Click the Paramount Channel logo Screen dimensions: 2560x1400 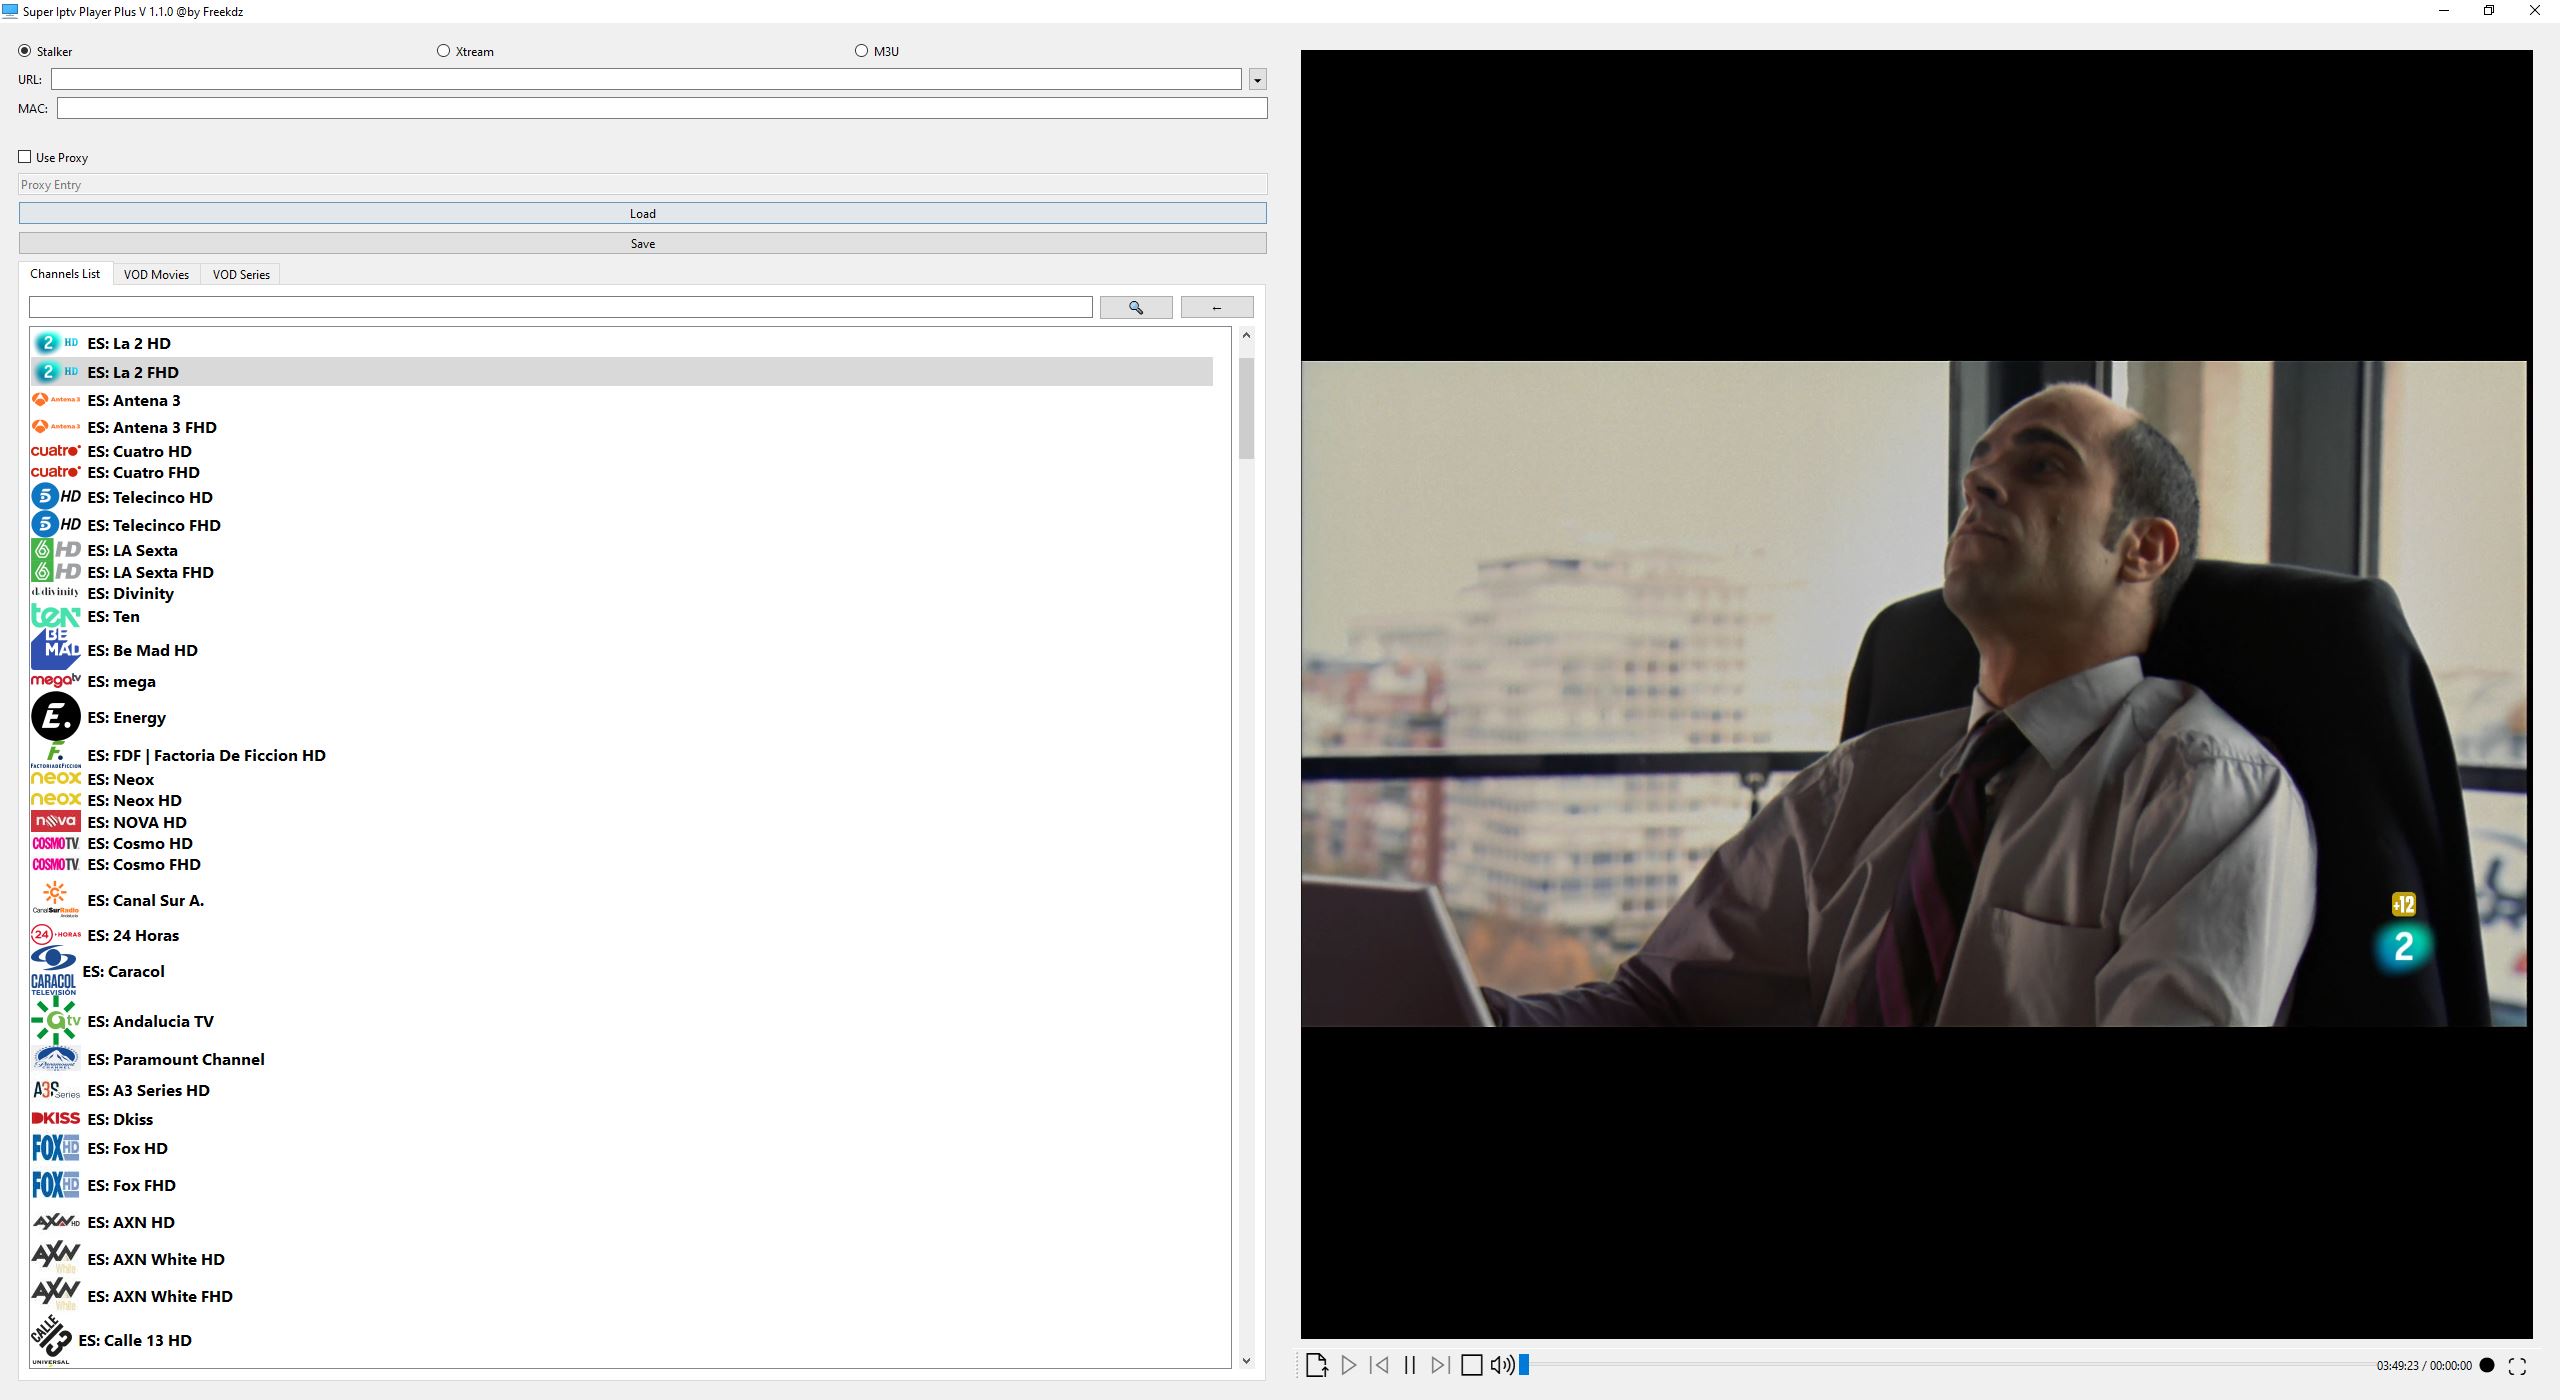[x=56, y=1059]
